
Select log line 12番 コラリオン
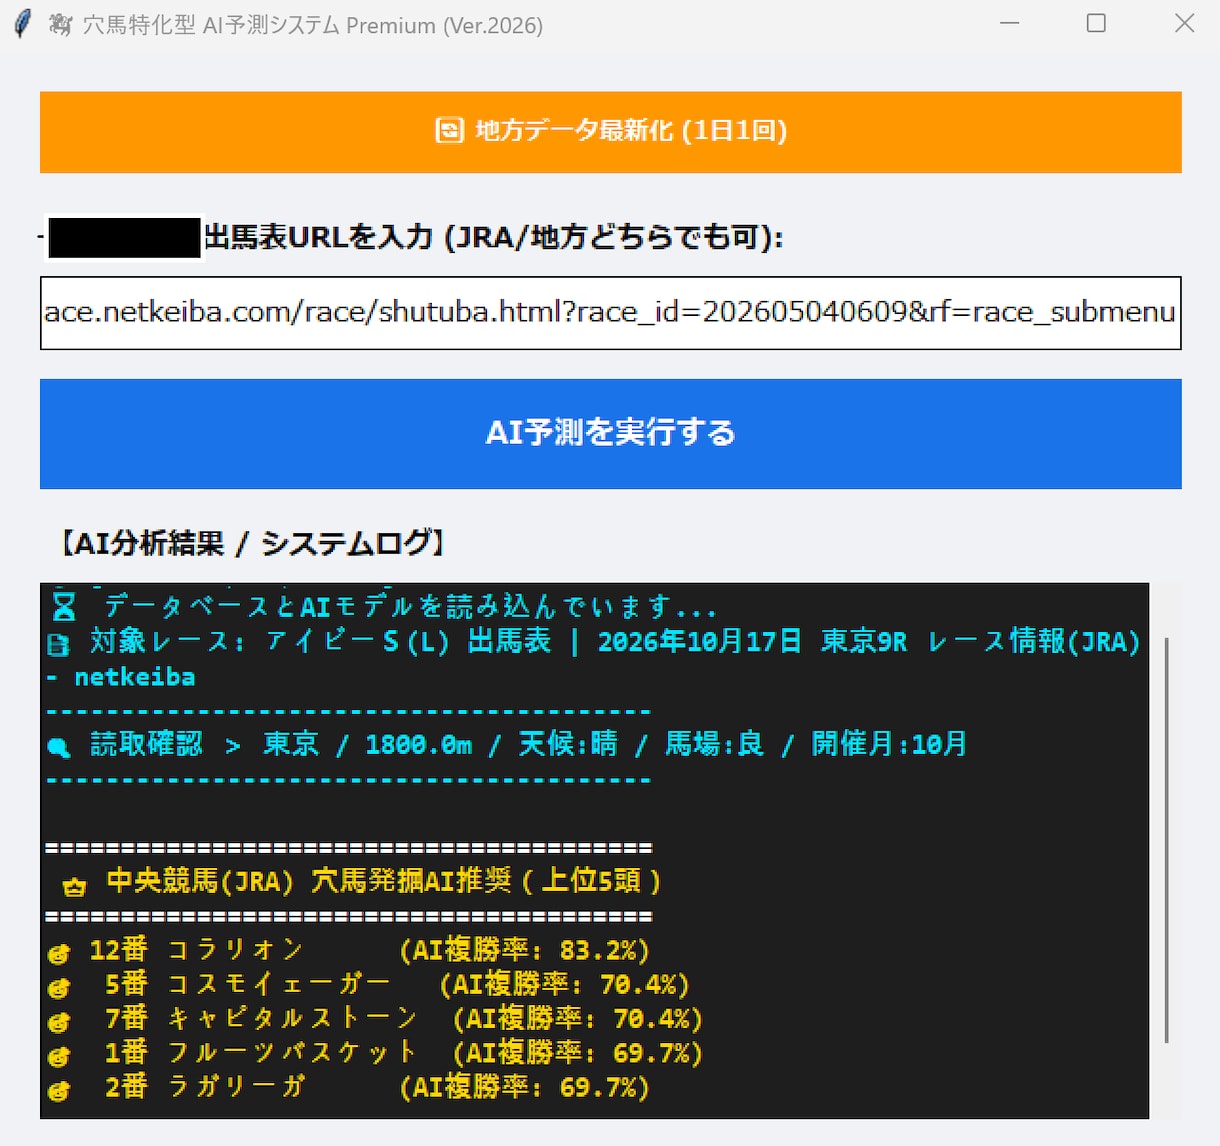point(349,950)
